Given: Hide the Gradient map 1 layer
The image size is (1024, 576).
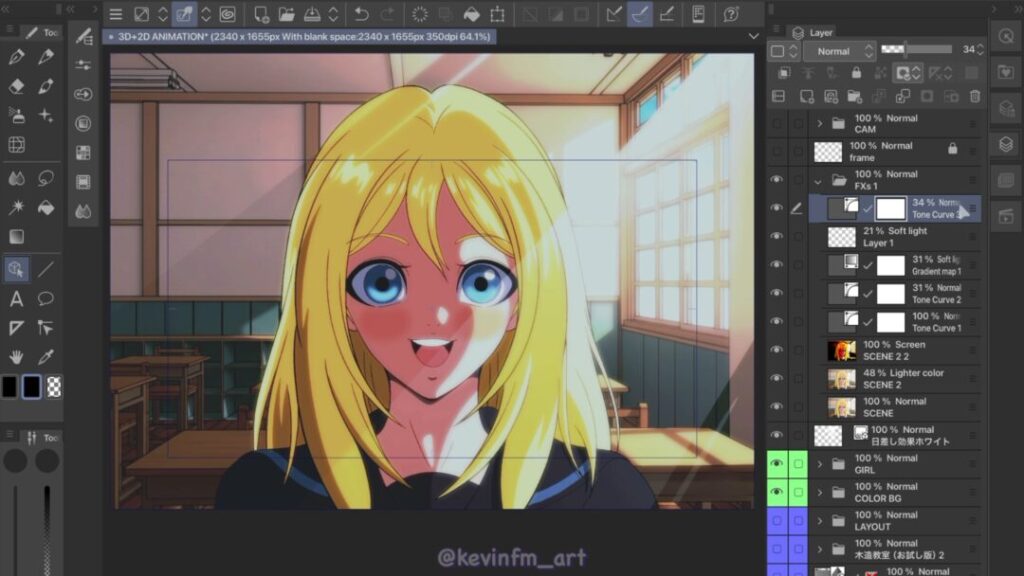Looking at the screenshot, I should (x=776, y=264).
